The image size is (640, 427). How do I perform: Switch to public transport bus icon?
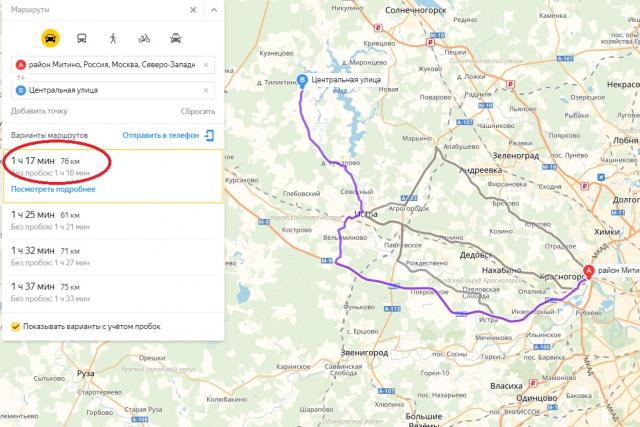point(82,38)
